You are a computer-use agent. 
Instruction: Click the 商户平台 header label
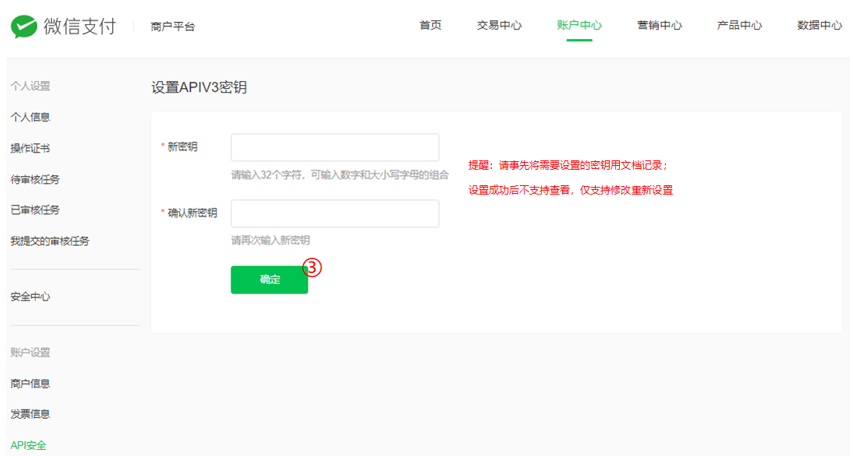[172, 27]
